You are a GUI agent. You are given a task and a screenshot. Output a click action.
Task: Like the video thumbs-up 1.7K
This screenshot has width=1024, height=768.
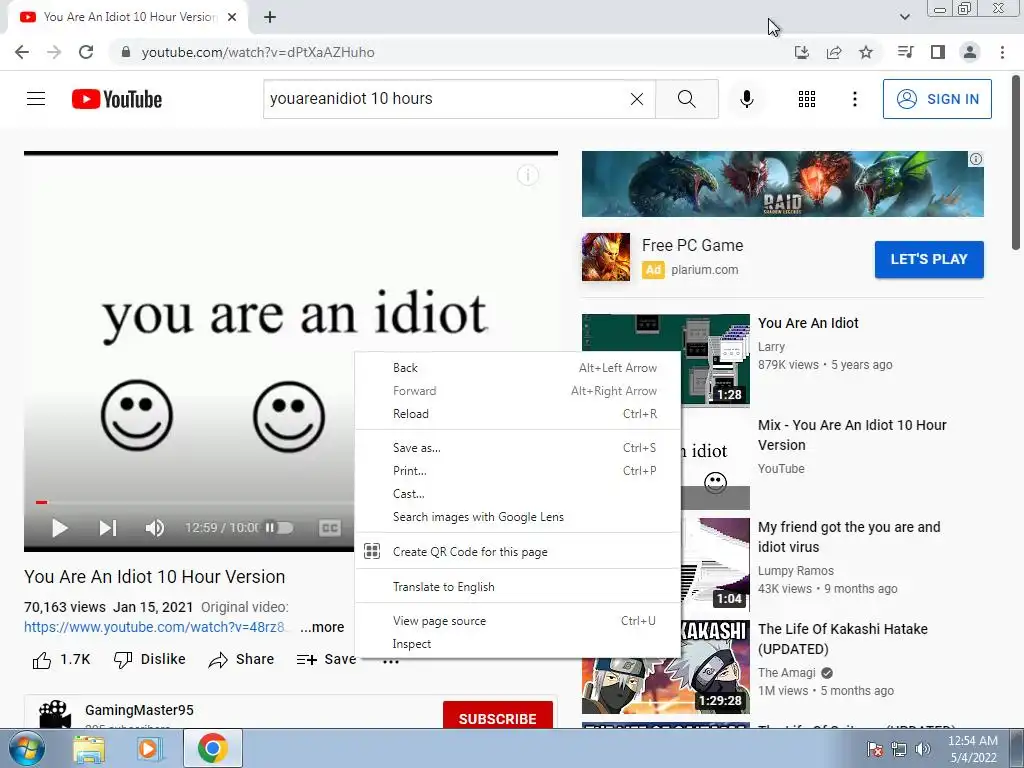click(x=61, y=660)
